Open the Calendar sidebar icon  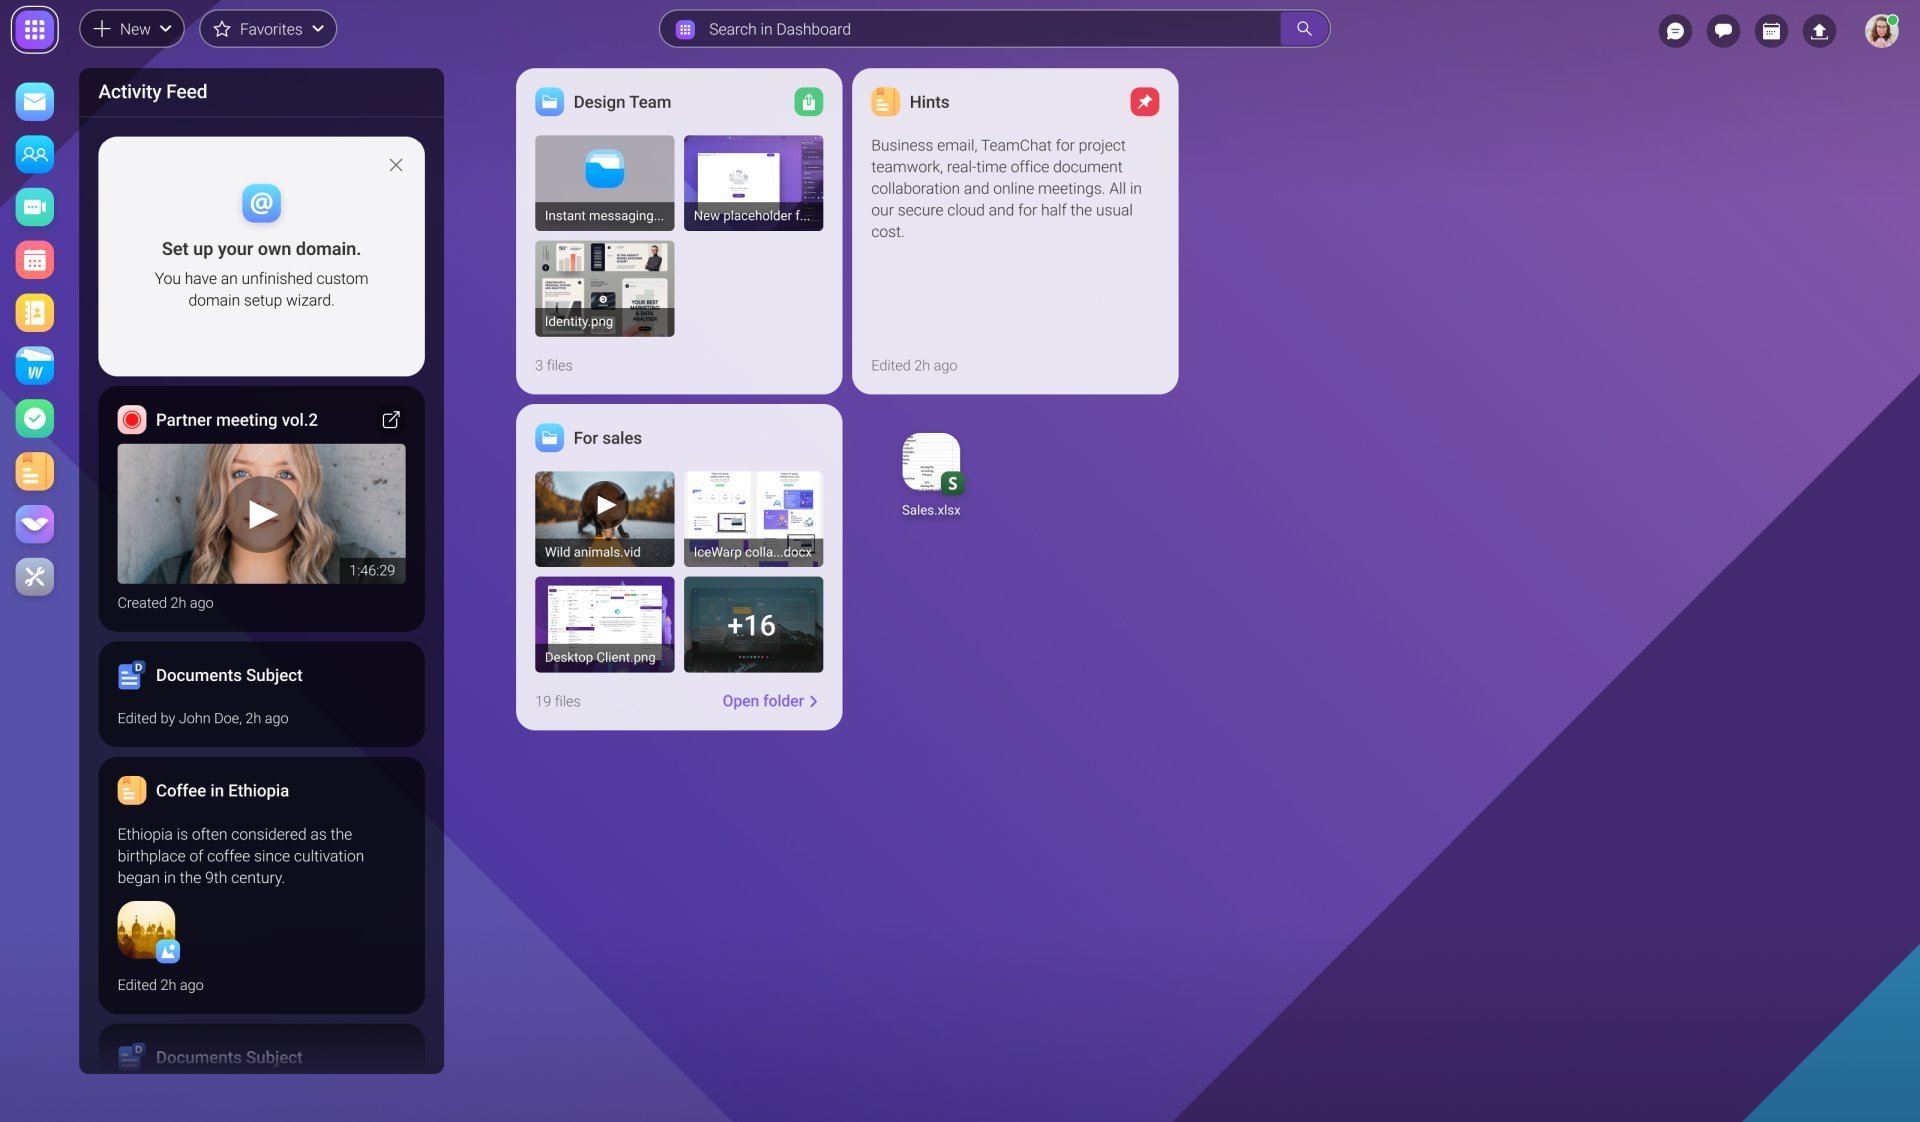[34, 260]
